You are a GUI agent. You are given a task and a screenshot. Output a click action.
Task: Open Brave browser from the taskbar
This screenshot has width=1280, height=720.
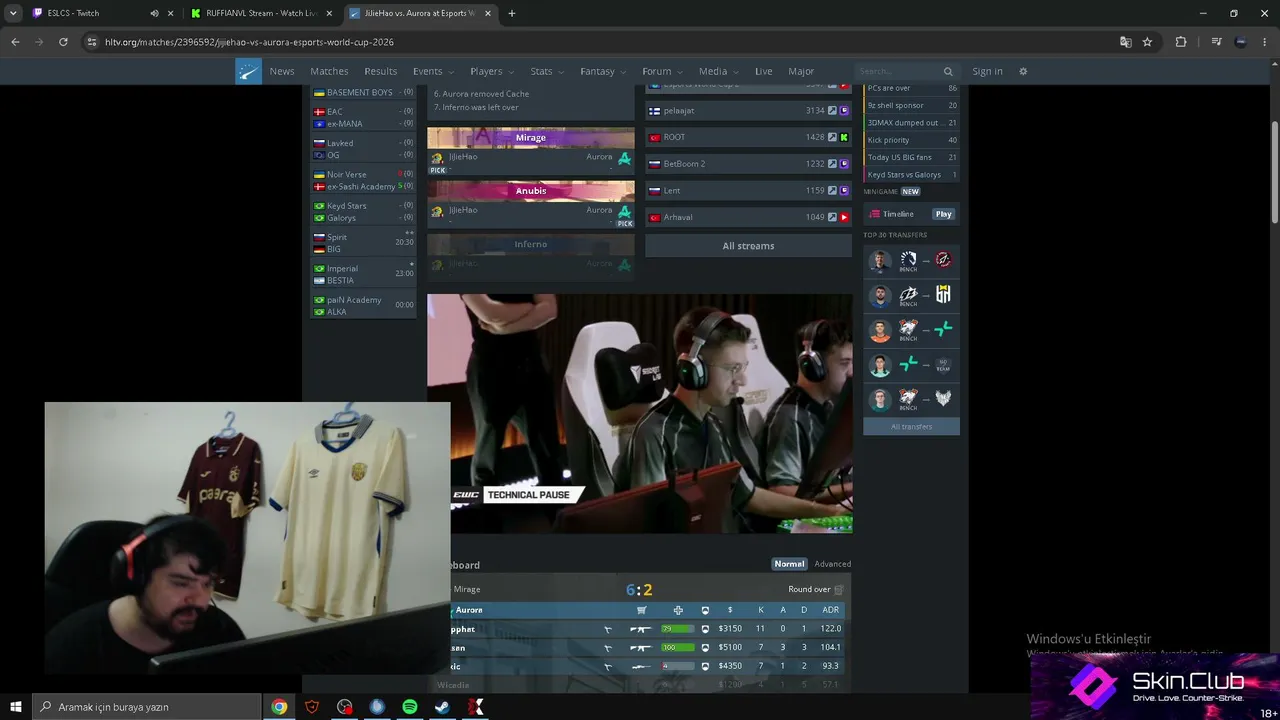(312, 707)
